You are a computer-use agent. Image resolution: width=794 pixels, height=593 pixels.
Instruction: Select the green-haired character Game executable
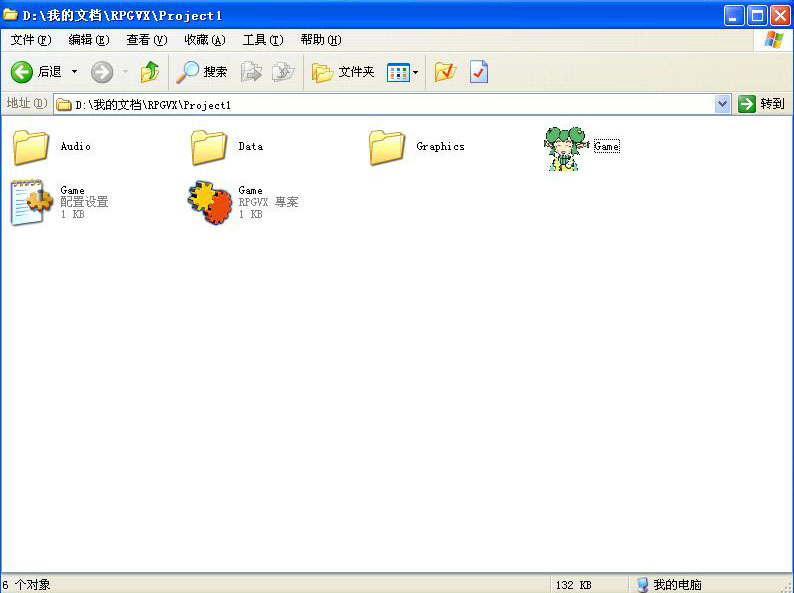[x=566, y=148]
